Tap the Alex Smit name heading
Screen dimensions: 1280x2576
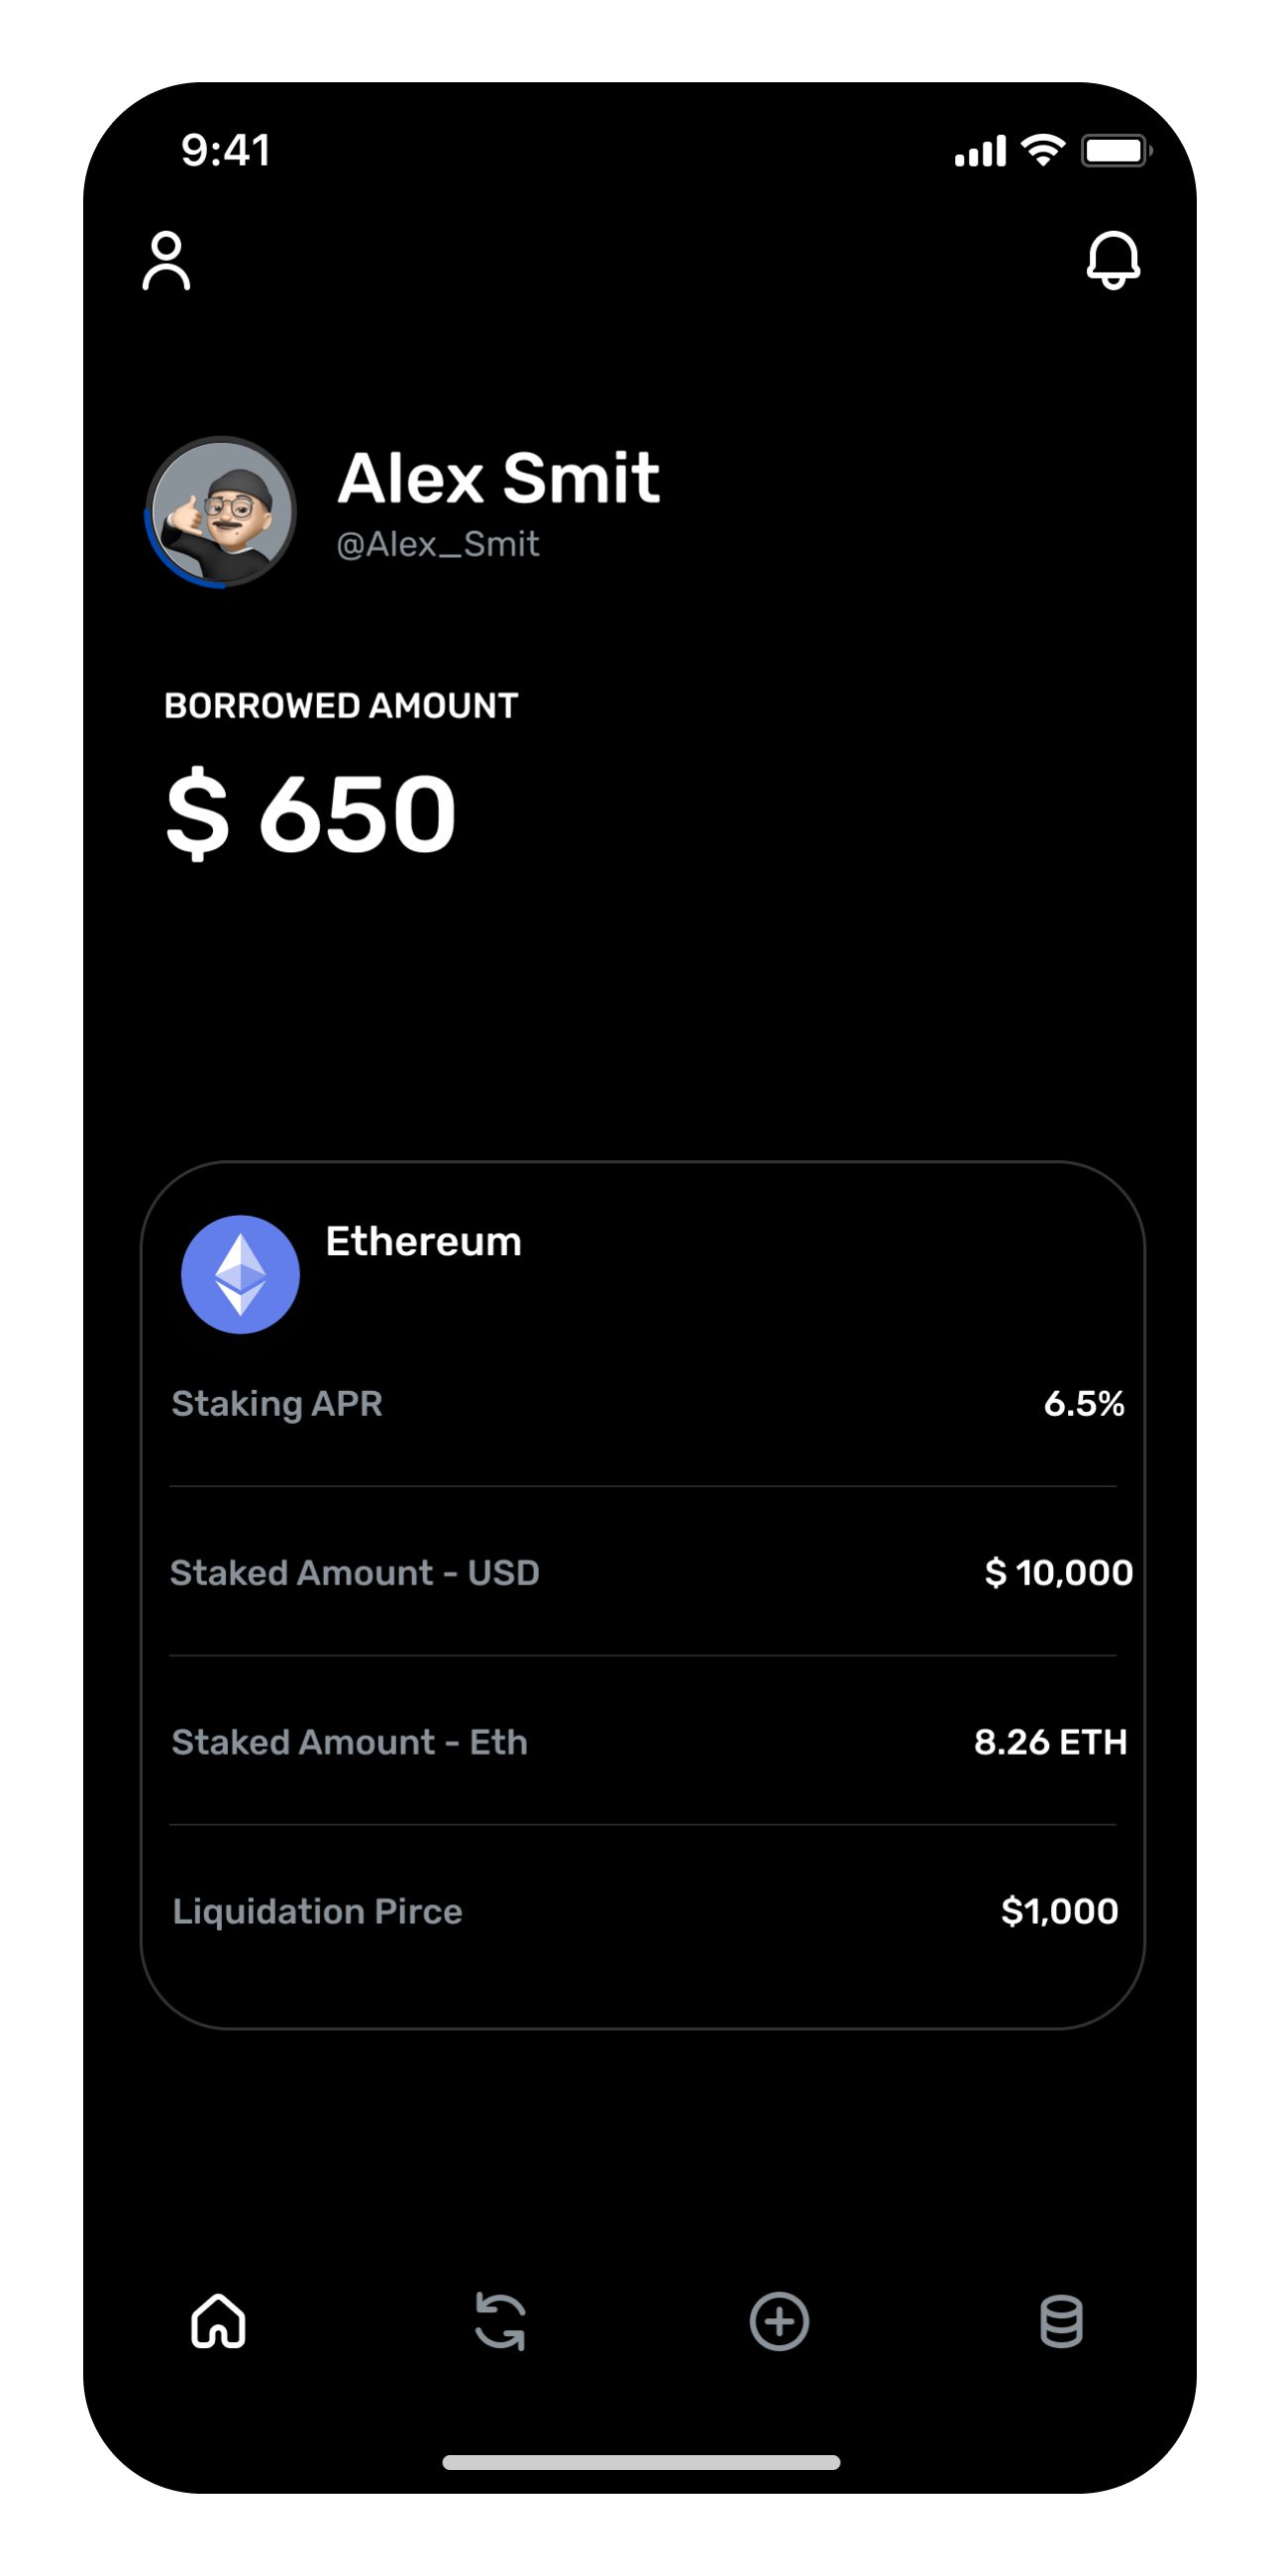498,478
